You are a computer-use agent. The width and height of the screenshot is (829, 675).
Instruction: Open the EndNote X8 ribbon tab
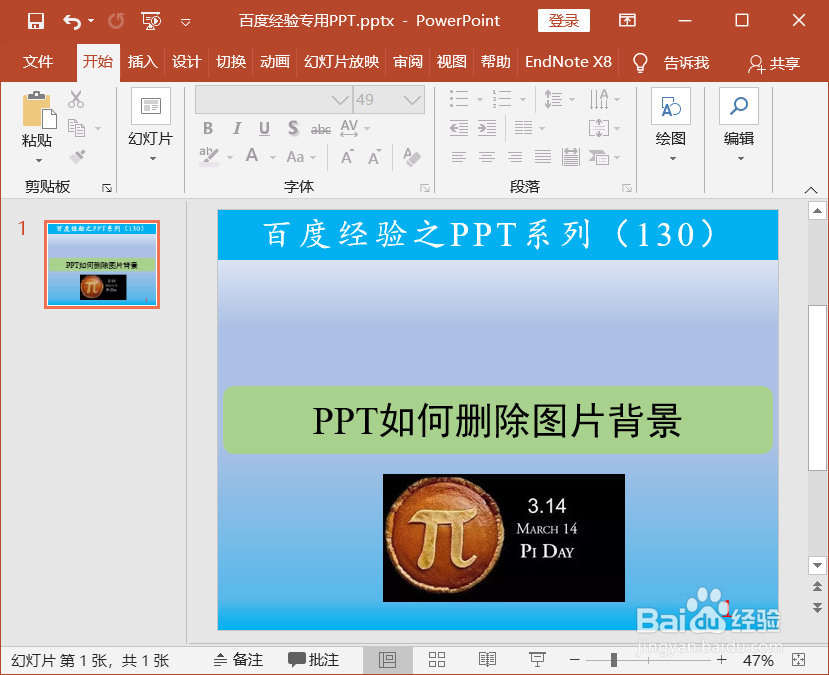(568, 62)
